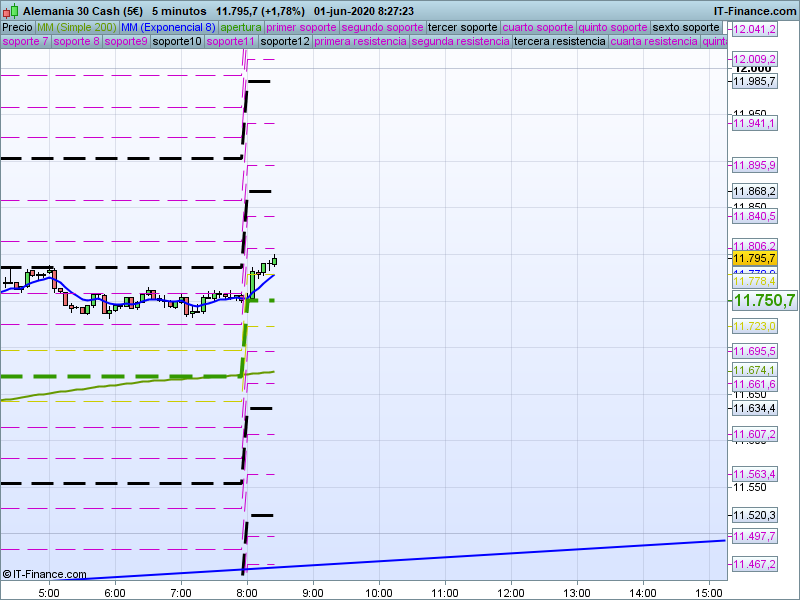800x600 pixels.
Task: Open the IT-Finance.com link in the header
Action: coord(755,10)
